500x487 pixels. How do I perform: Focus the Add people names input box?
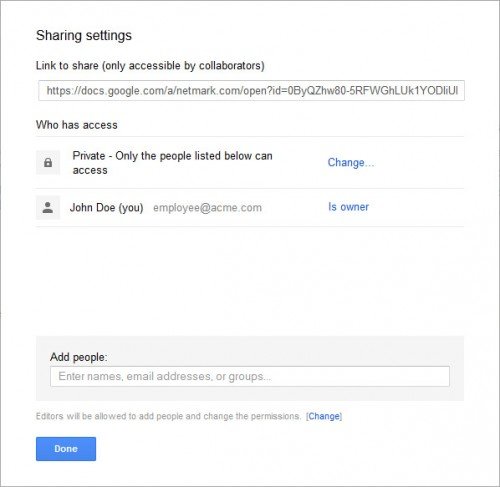[x=250, y=376]
